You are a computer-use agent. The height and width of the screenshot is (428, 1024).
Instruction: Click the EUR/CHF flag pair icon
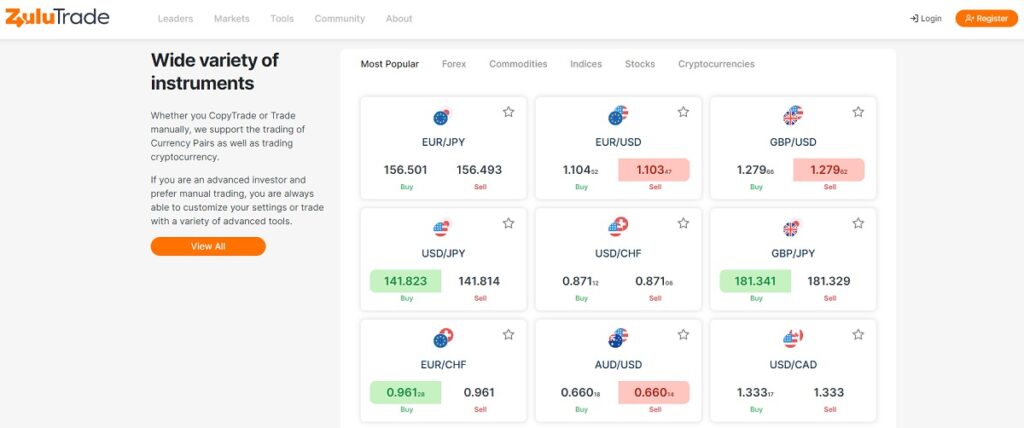tap(442, 338)
